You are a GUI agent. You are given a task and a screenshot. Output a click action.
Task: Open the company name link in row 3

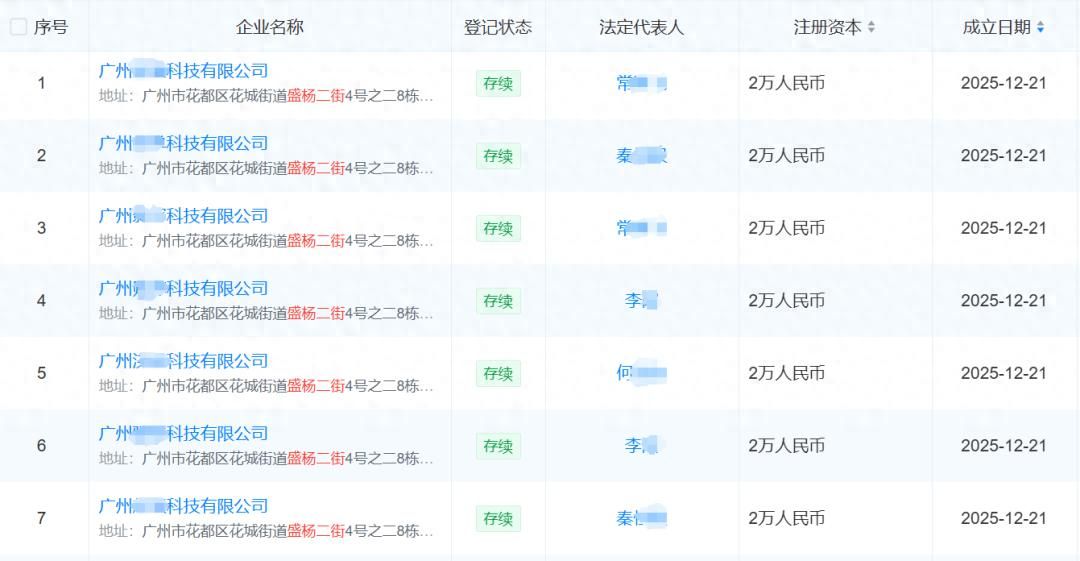184,216
